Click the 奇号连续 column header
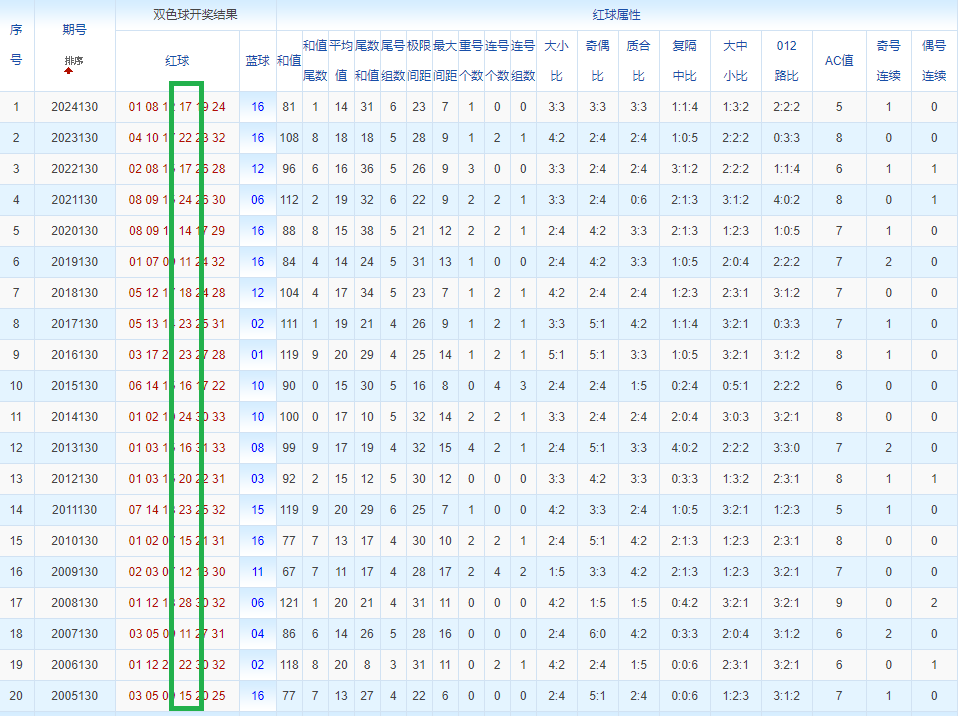 click(888, 60)
